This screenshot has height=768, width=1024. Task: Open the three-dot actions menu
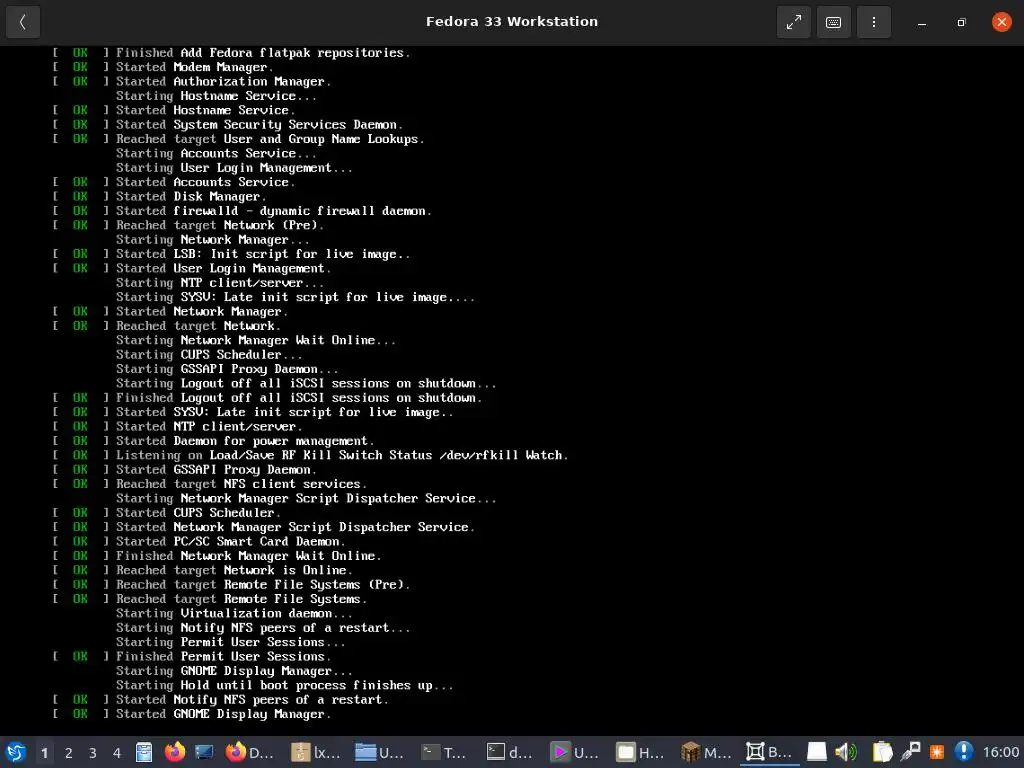(x=874, y=22)
